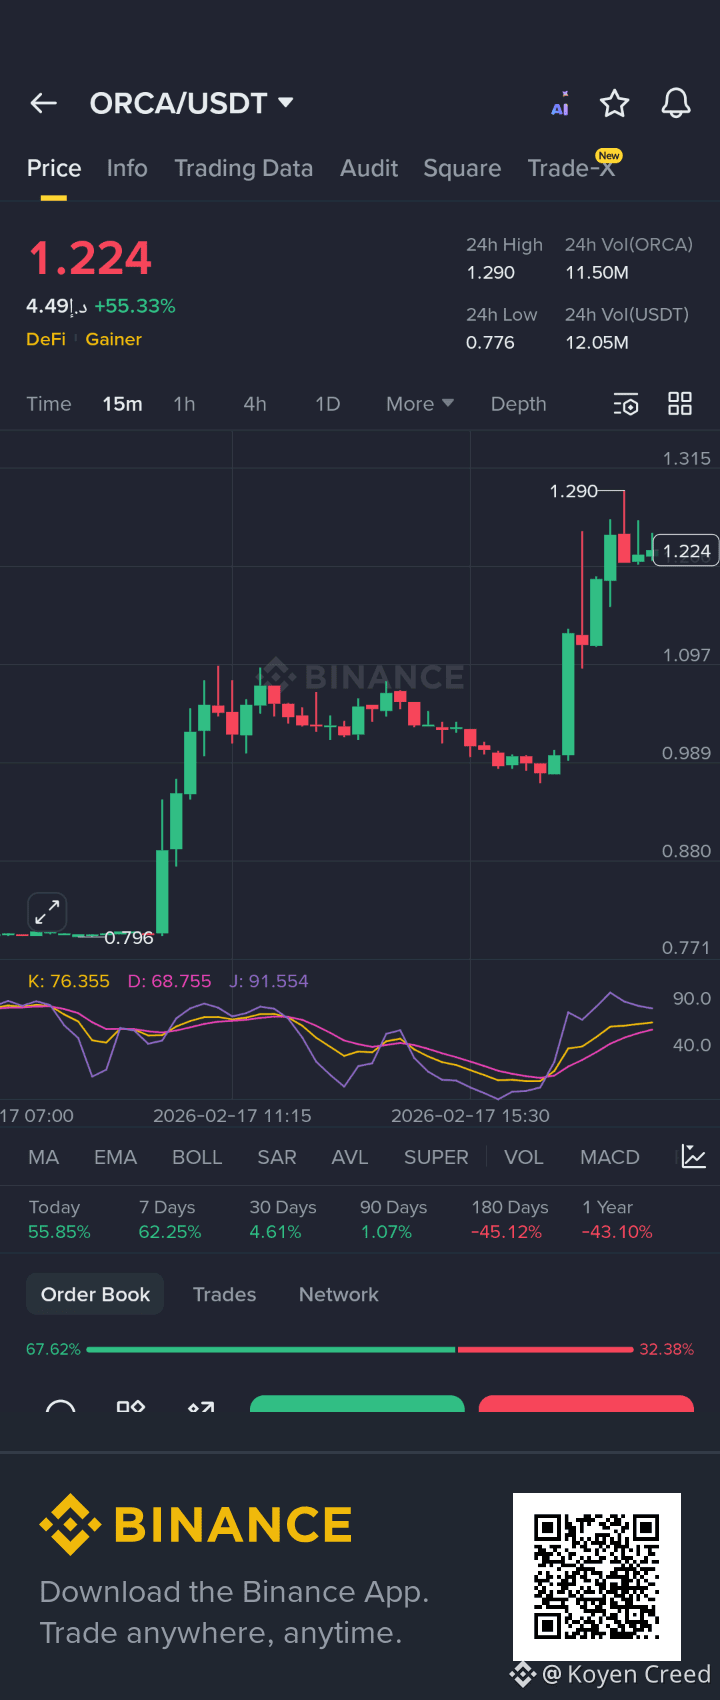Expand chart to fullscreen
The image size is (720, 1700).
(x=47, y=912)
